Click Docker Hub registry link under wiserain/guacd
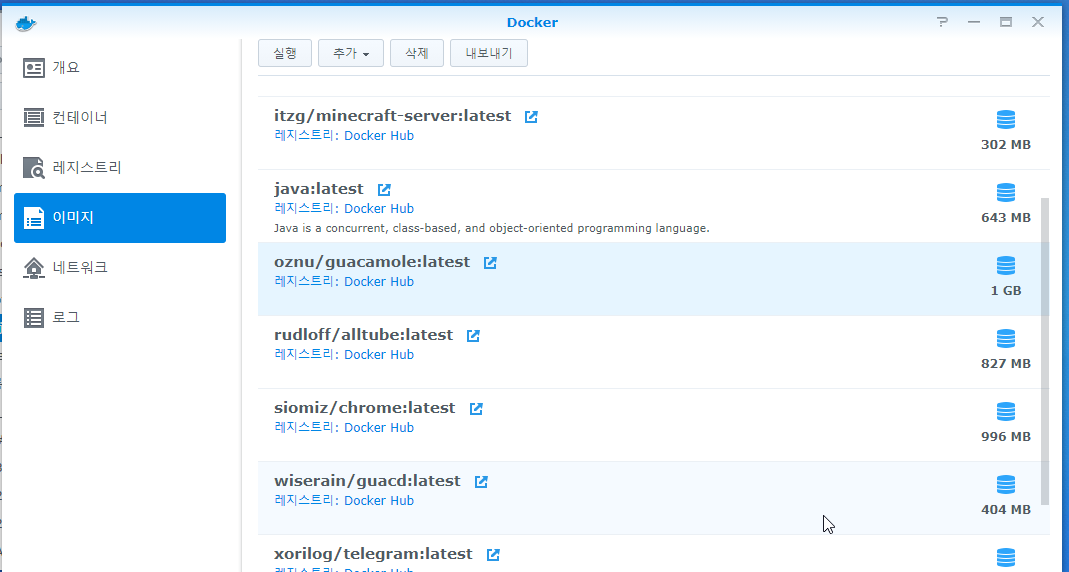Screen dimensions: 1069x572 pyautogui.click(x=378, y=500)
